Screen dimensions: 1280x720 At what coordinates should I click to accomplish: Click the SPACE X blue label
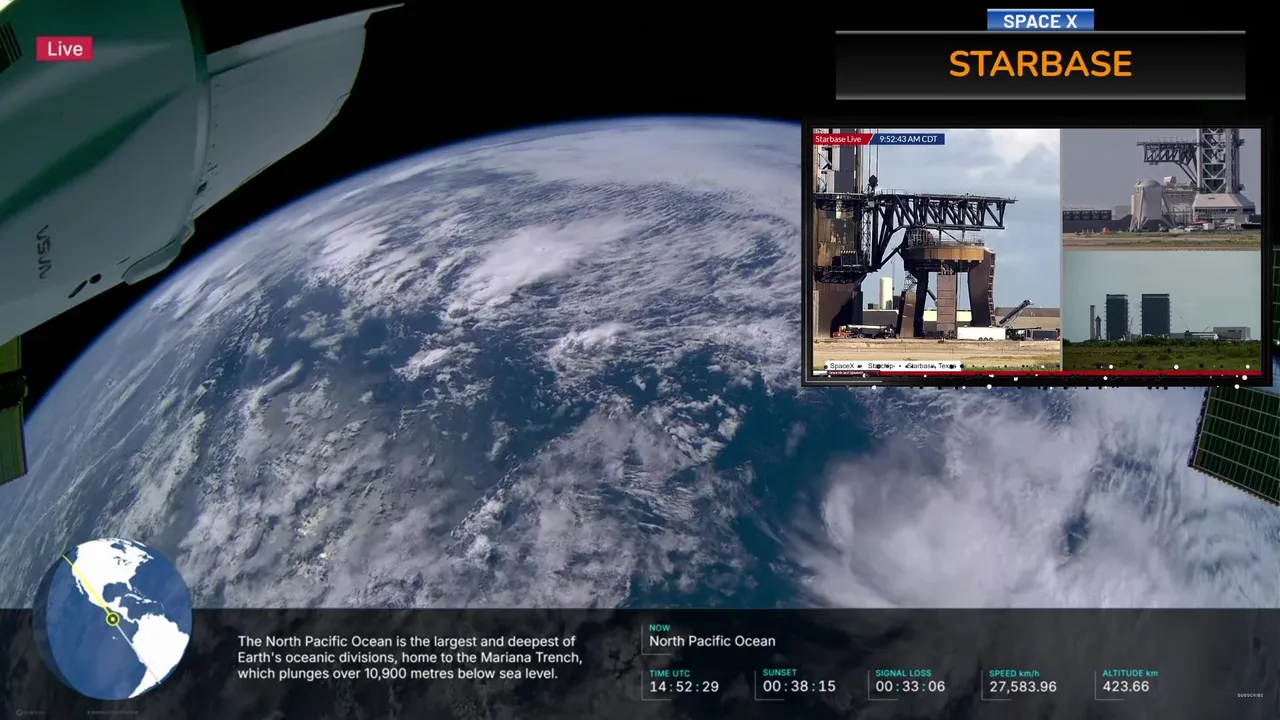tap(1040, 20)
